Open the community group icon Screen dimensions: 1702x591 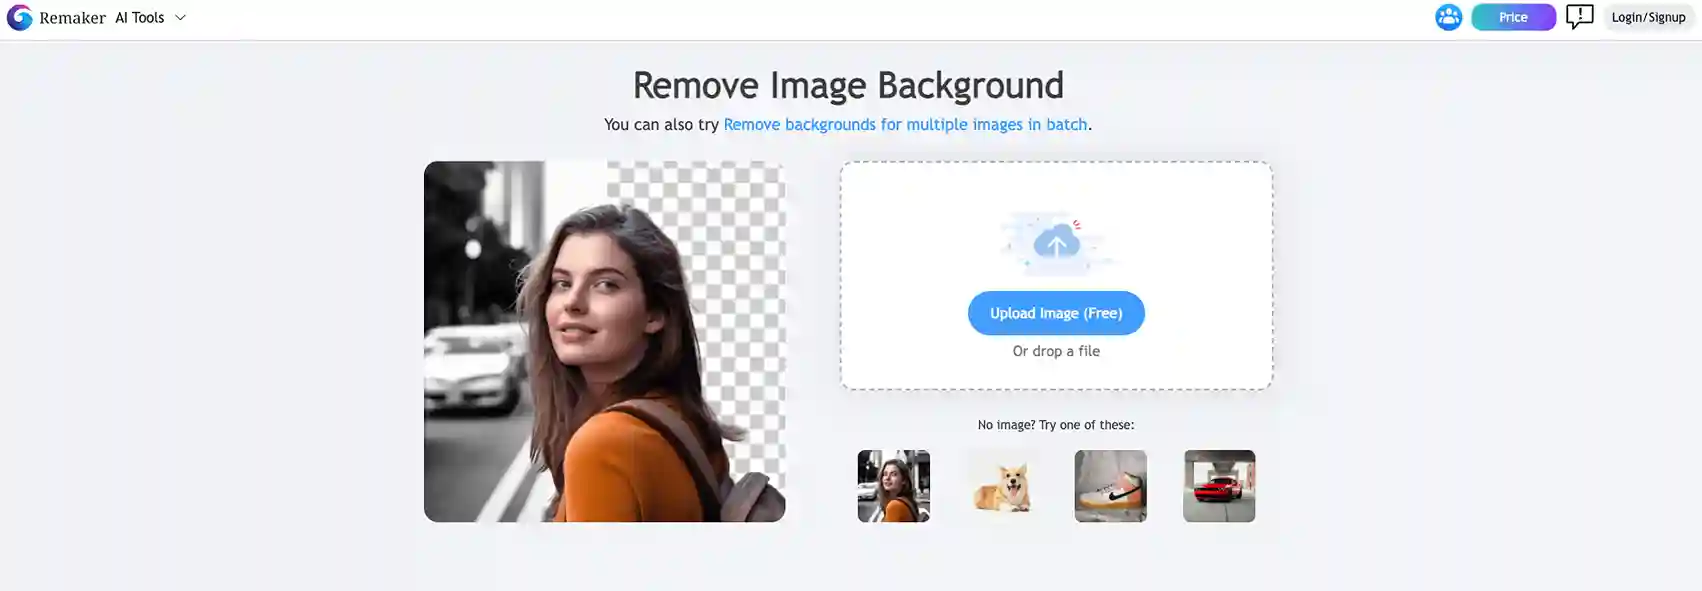click(x=1448, y=17)
